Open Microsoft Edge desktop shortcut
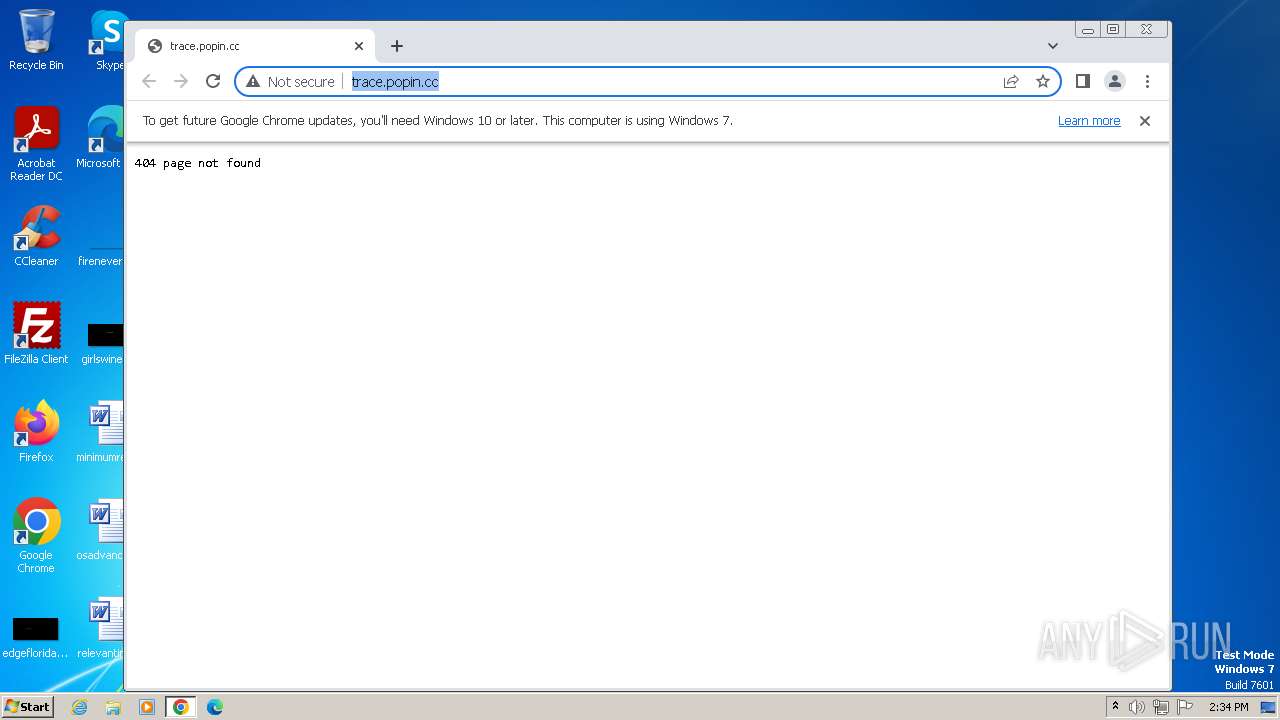1280x720 pixels. coord(100,138)
